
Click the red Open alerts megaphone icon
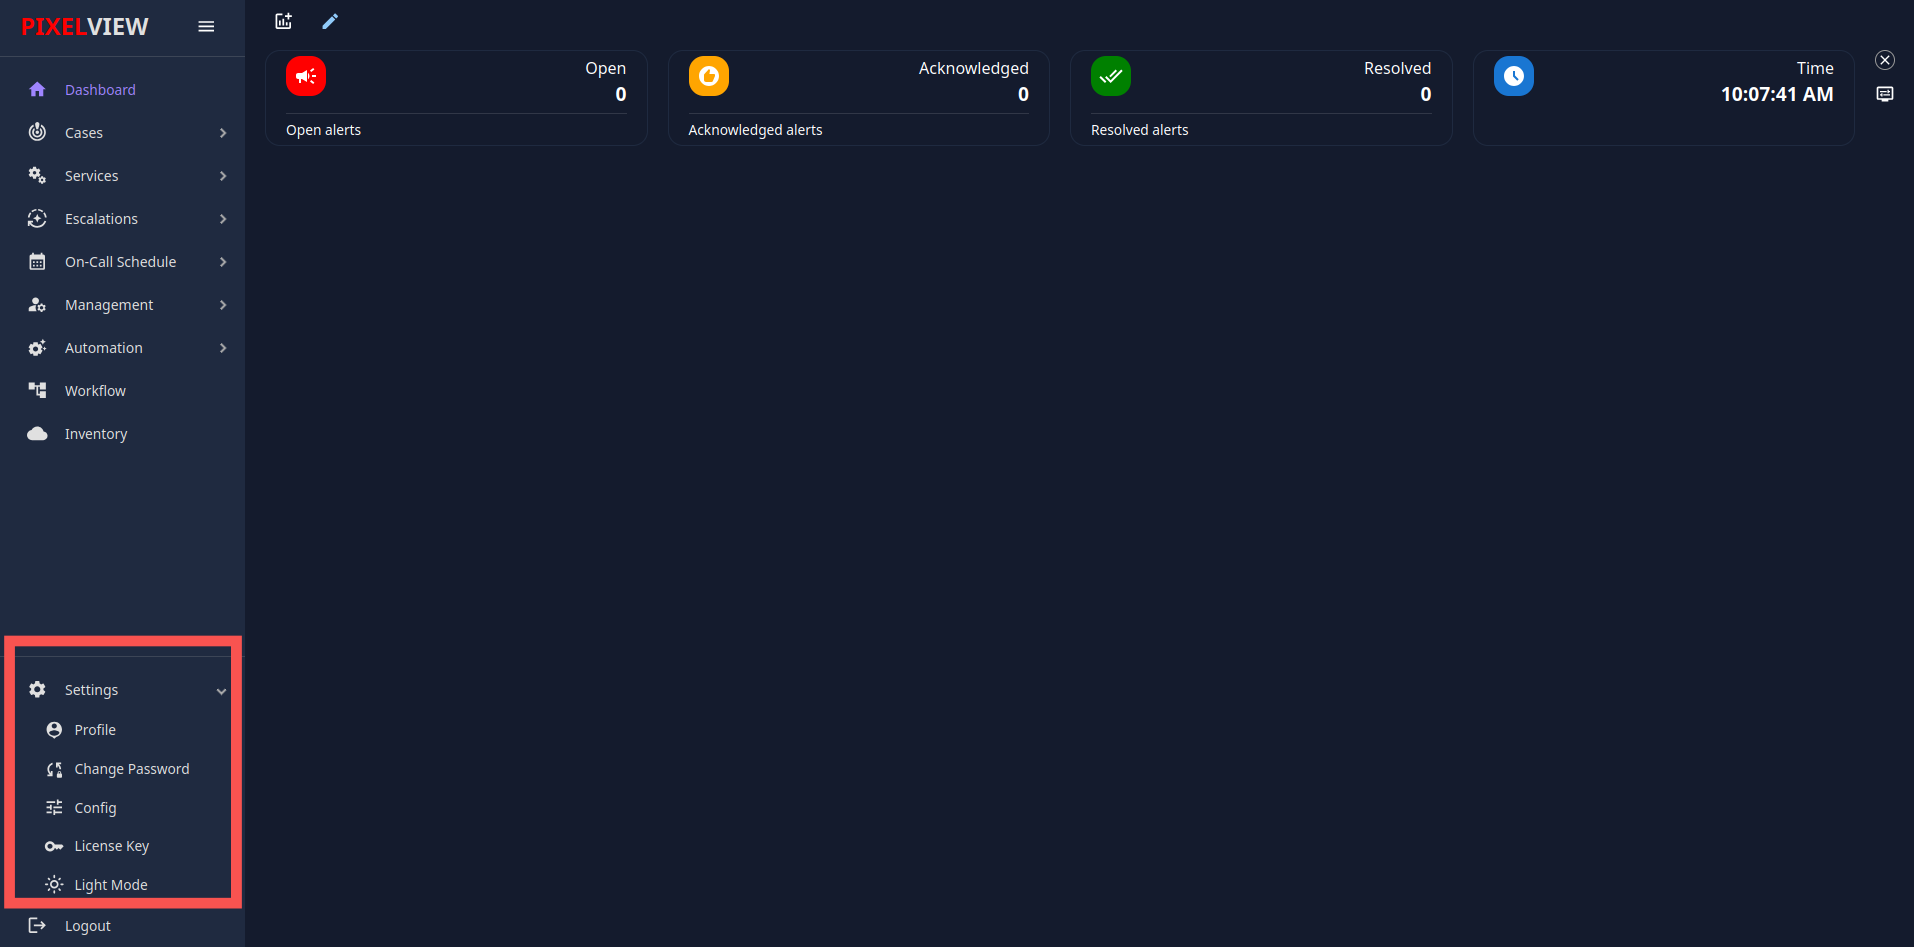306,76
